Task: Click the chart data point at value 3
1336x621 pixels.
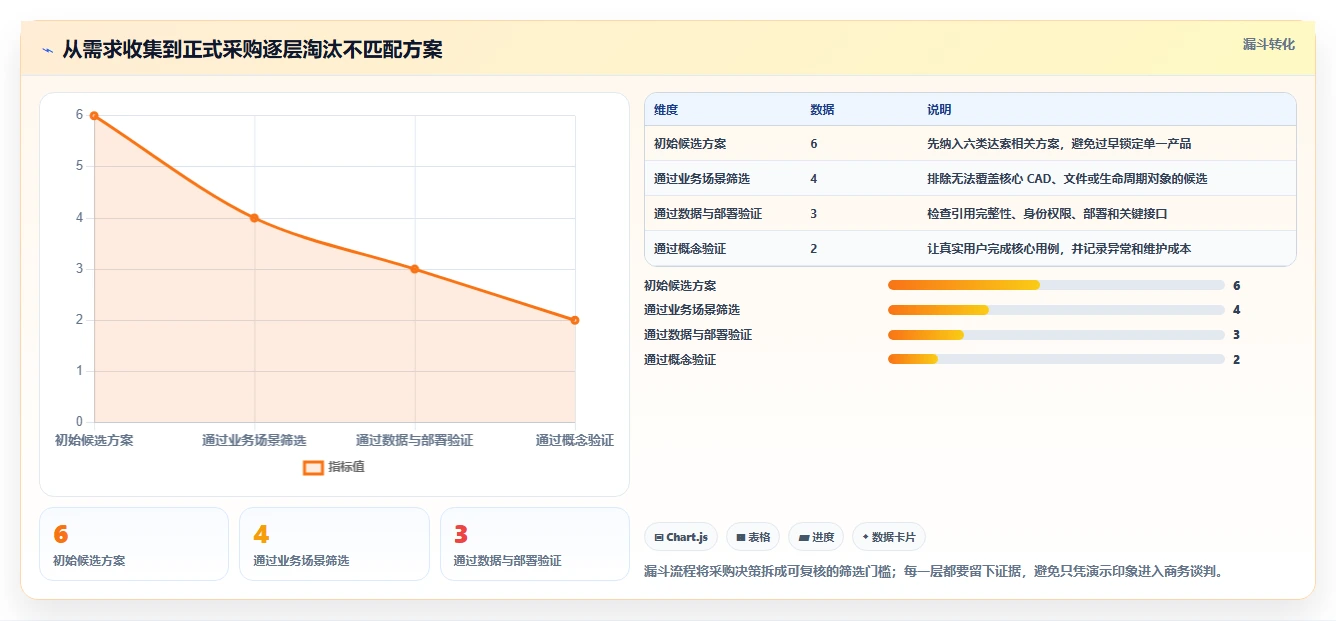Action: click(x=415, y=269)
